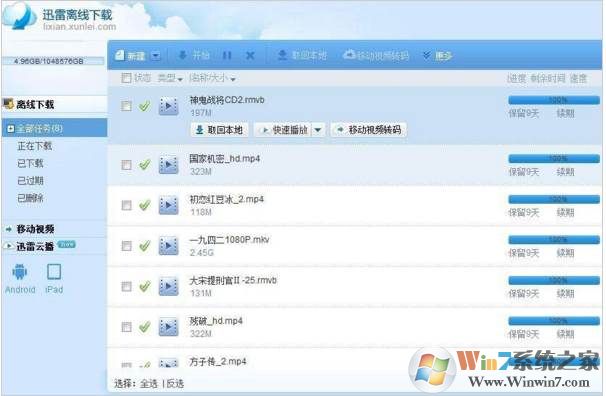Tick the checkbox for 一九四二1080P.mkv
Screen dimensions: 606x396
pyautogui.click(x=126, y=246)
